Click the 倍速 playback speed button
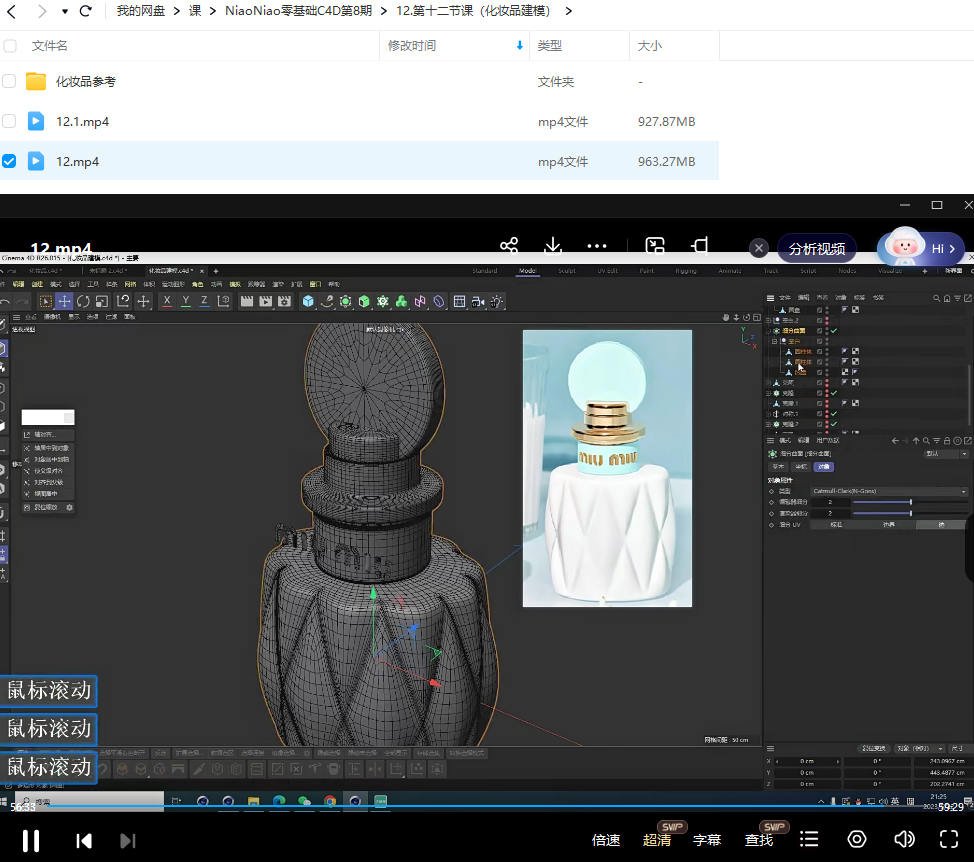The image size is (974, 862). pyautogui.click(x=607, y=839)
